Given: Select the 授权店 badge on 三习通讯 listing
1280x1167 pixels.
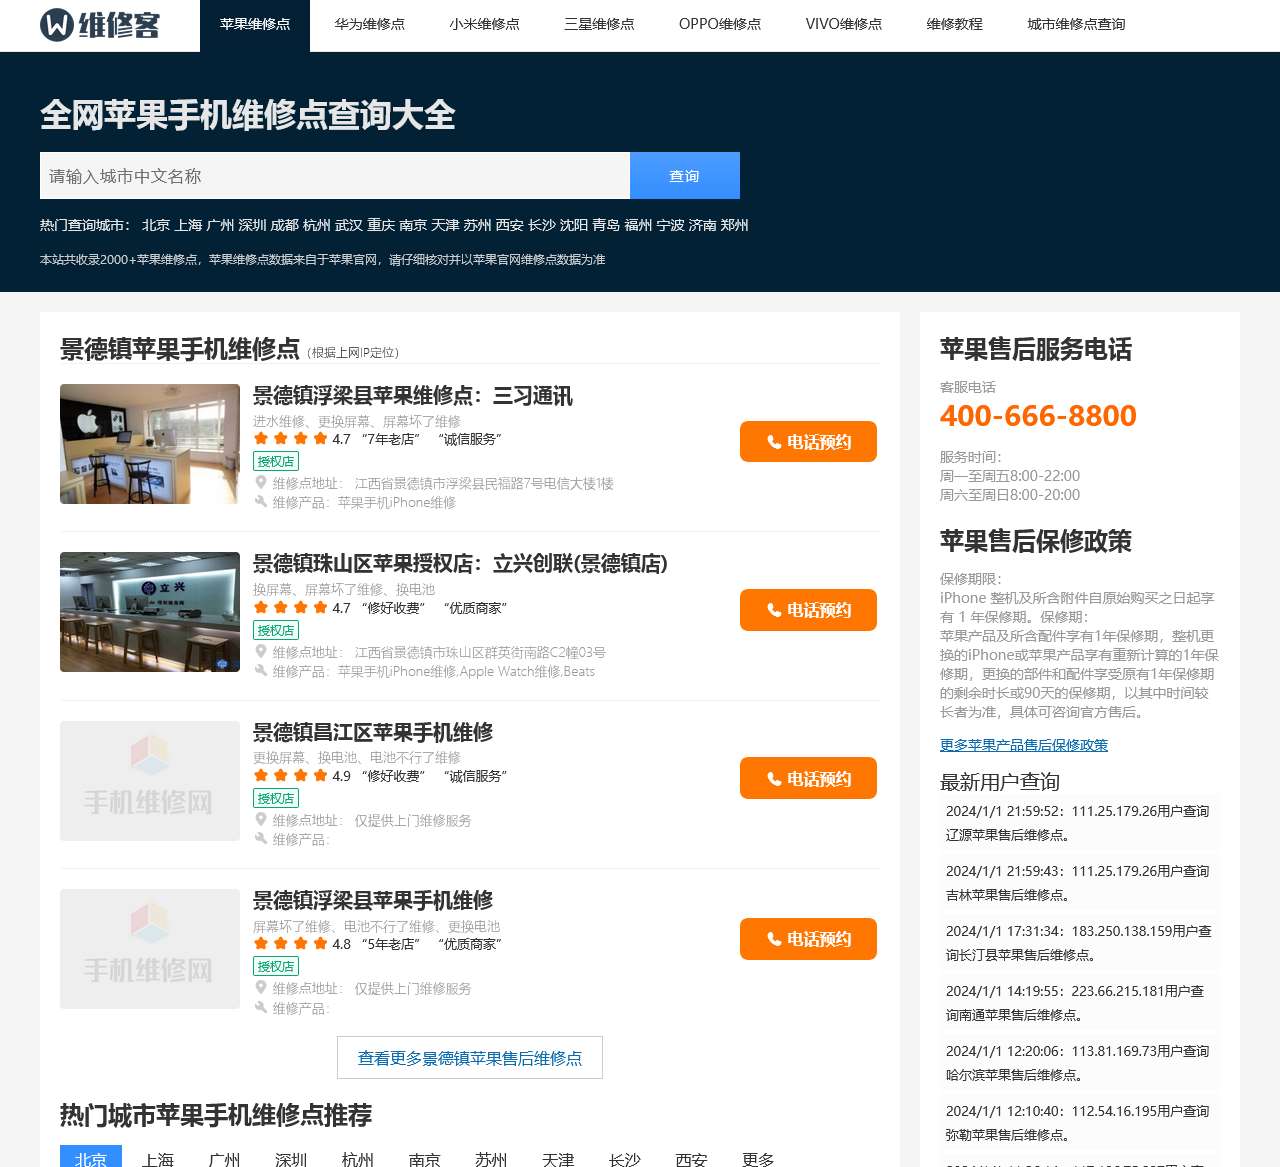Looking at the screenshot, I should [x=278, y=461].
